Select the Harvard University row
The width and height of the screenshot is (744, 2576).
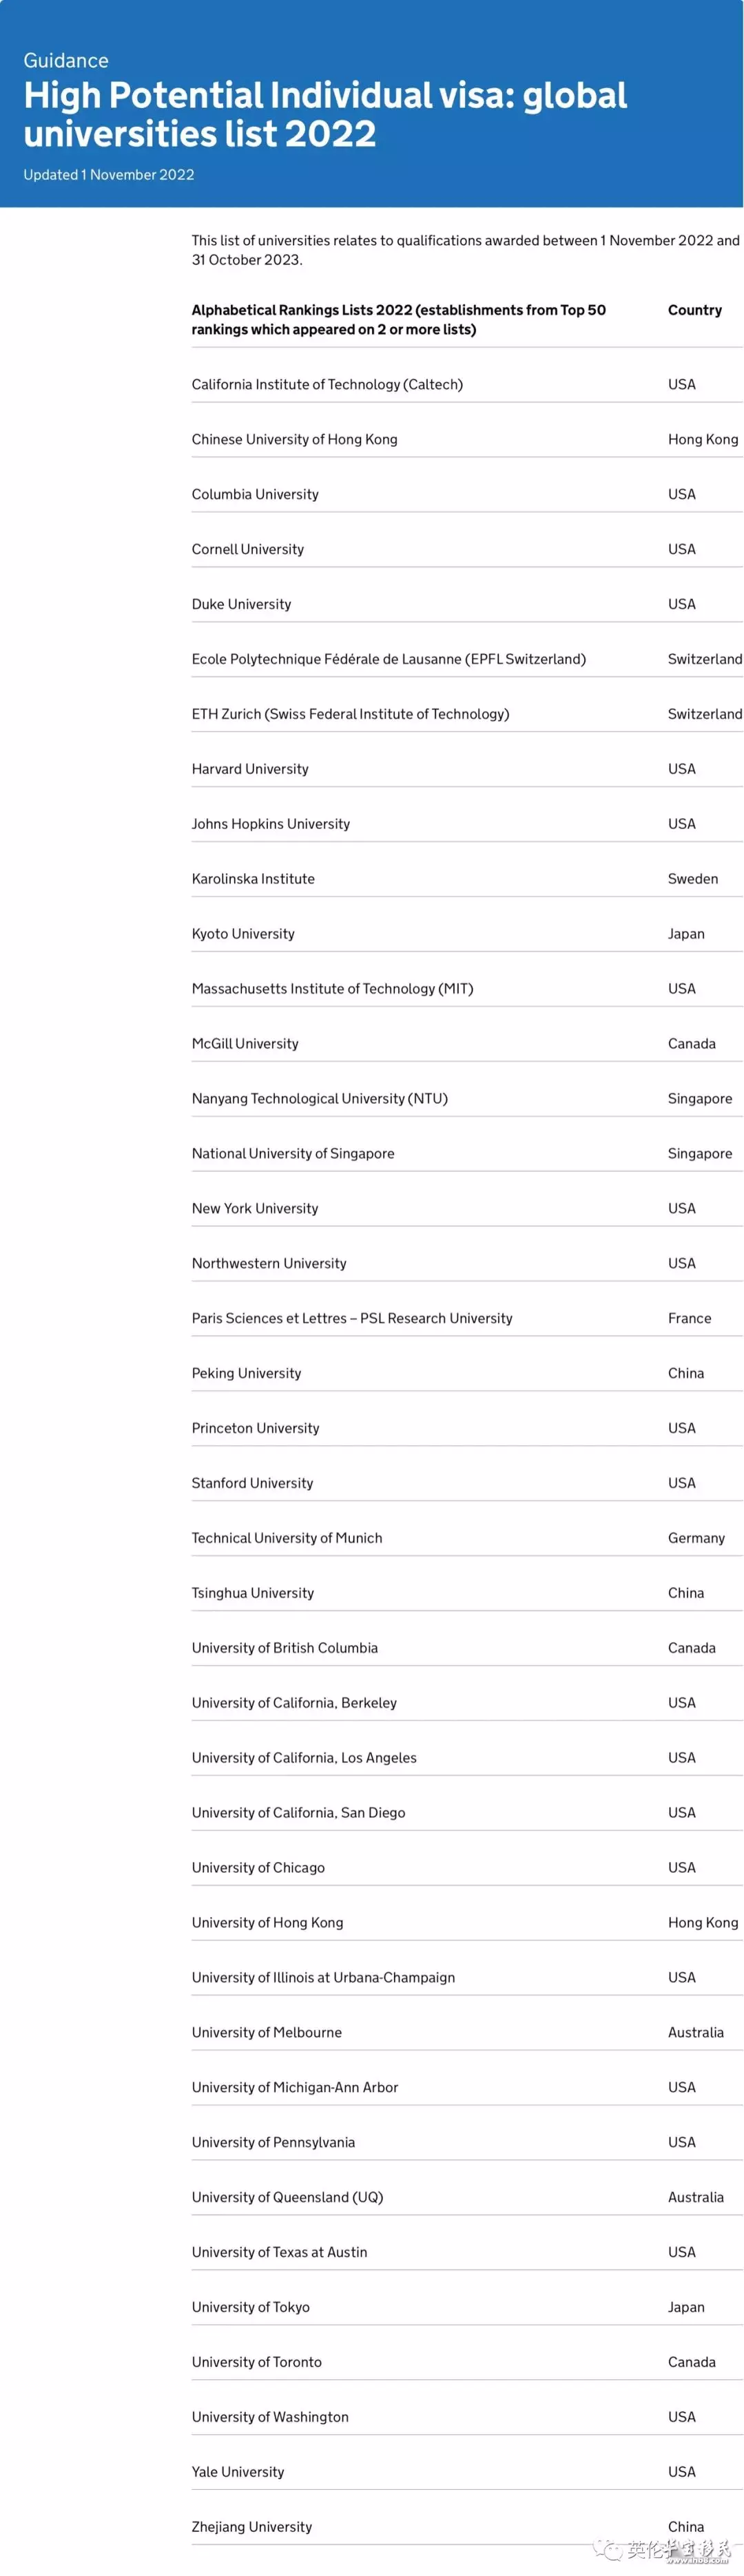(x=467, y=769)
